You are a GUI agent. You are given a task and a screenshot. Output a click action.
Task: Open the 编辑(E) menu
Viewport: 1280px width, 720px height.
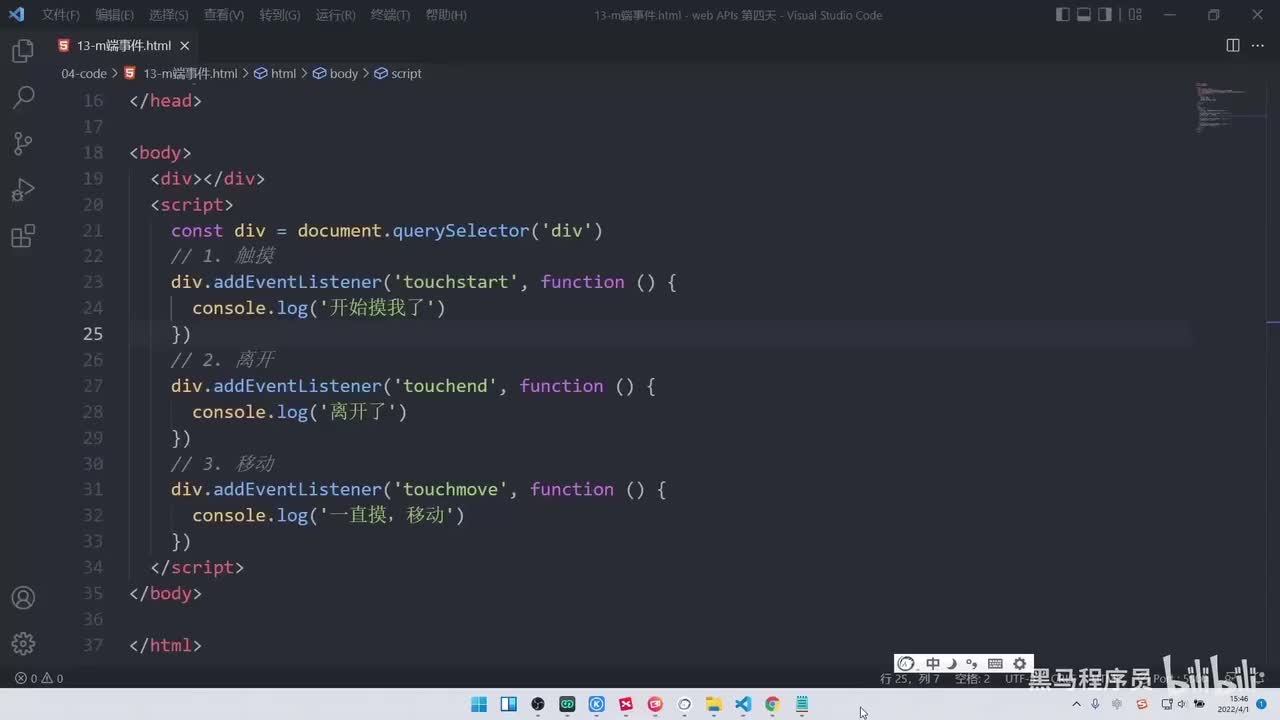point(115,15)
